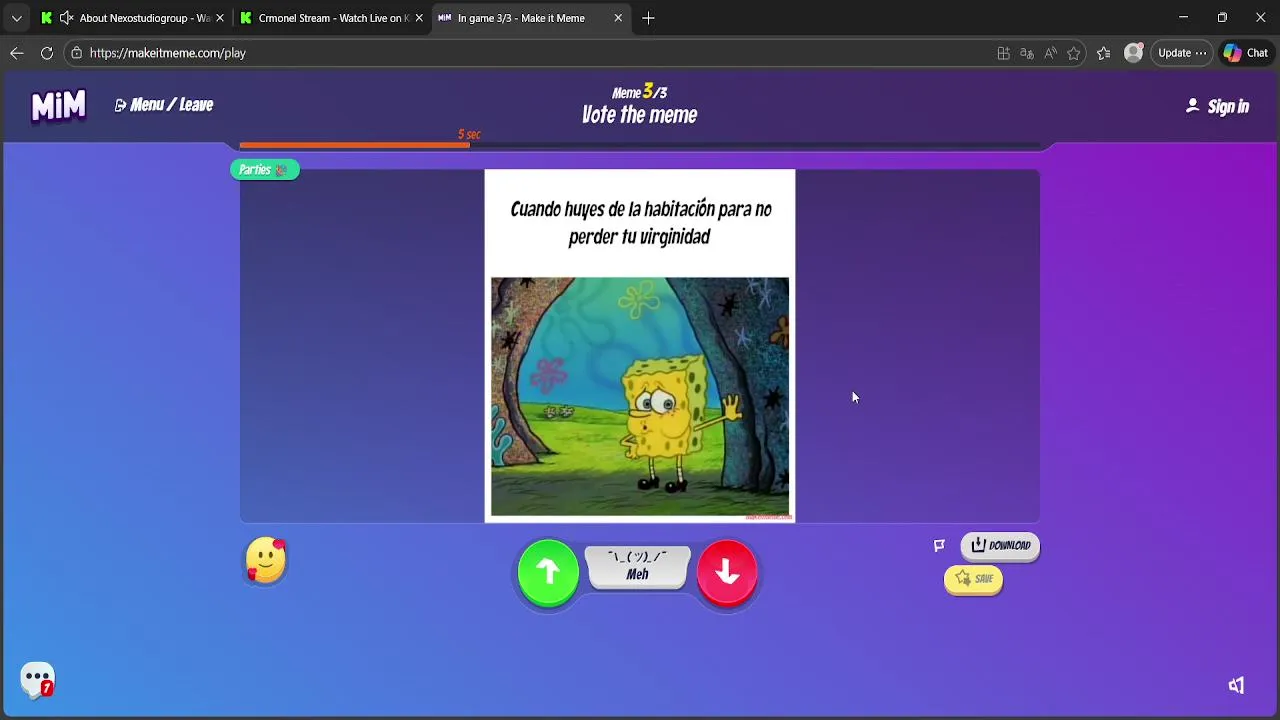The height and width of the screenshot is (720, 1280).
Task: Click the meme caption text
Action: (640, 222)
